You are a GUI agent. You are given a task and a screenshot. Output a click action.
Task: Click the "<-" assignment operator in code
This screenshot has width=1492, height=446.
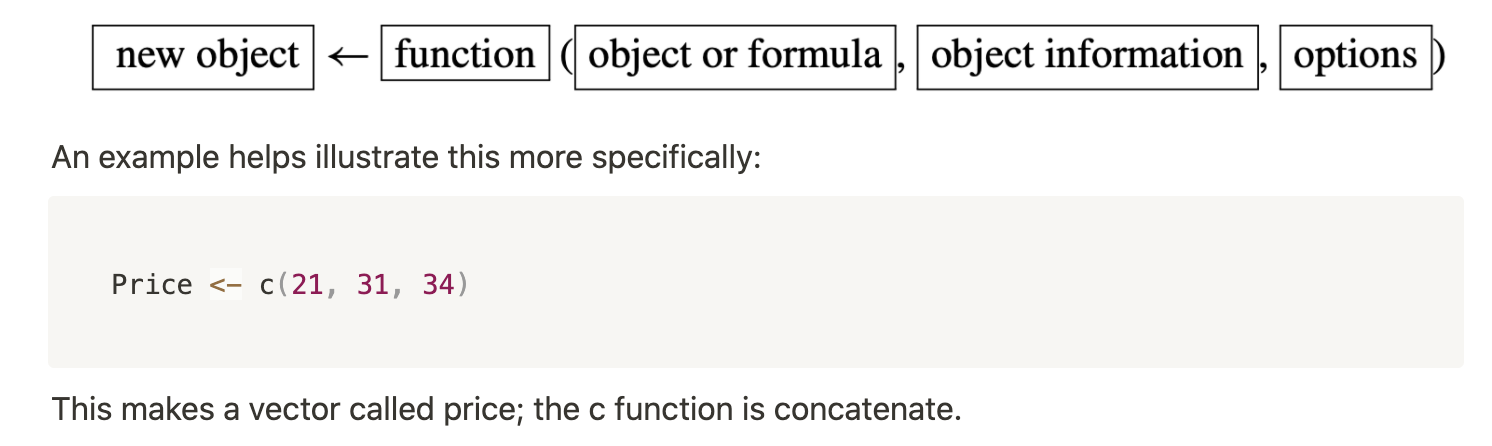[x=226, y=286]
